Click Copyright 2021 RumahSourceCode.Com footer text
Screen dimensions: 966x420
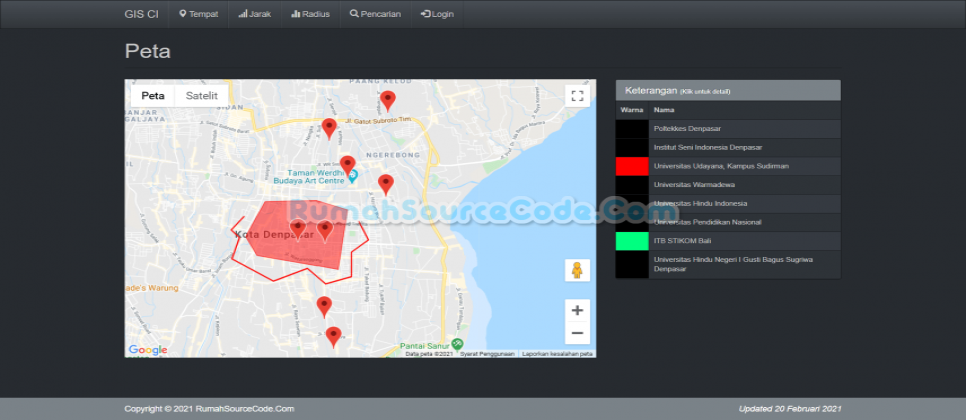pos(209,409)
